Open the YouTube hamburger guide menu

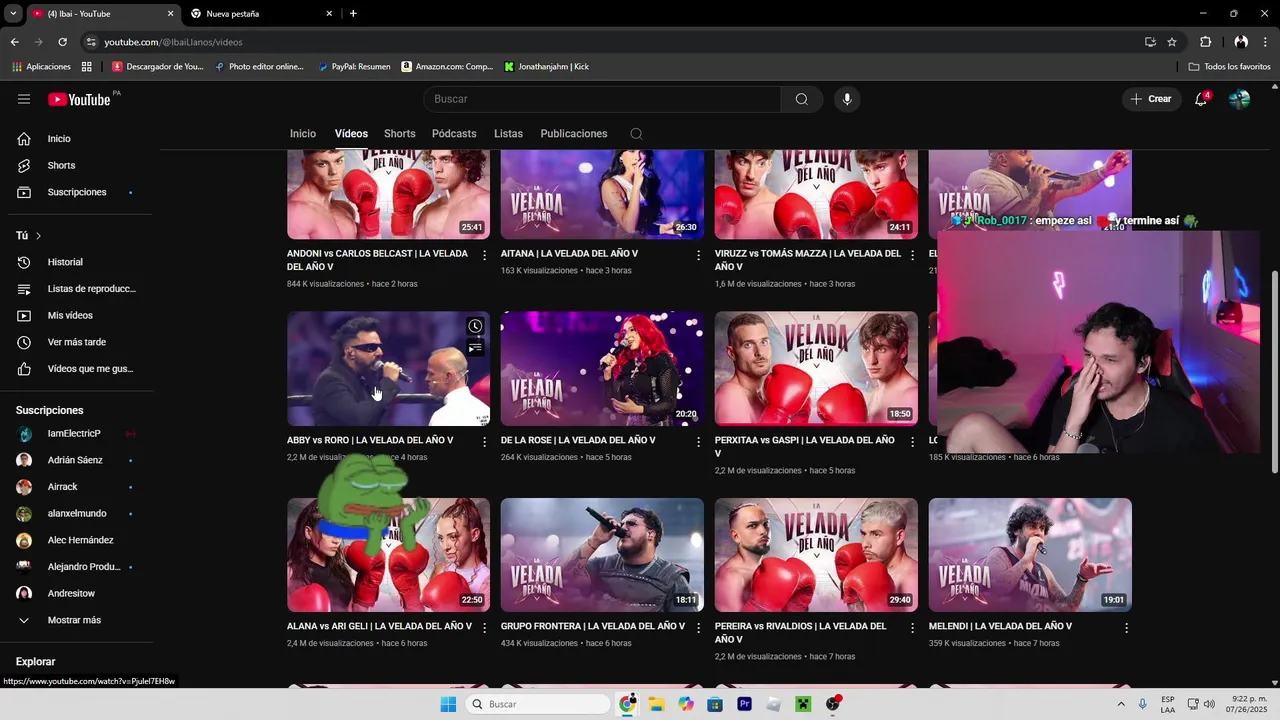(x=24, y=99)
